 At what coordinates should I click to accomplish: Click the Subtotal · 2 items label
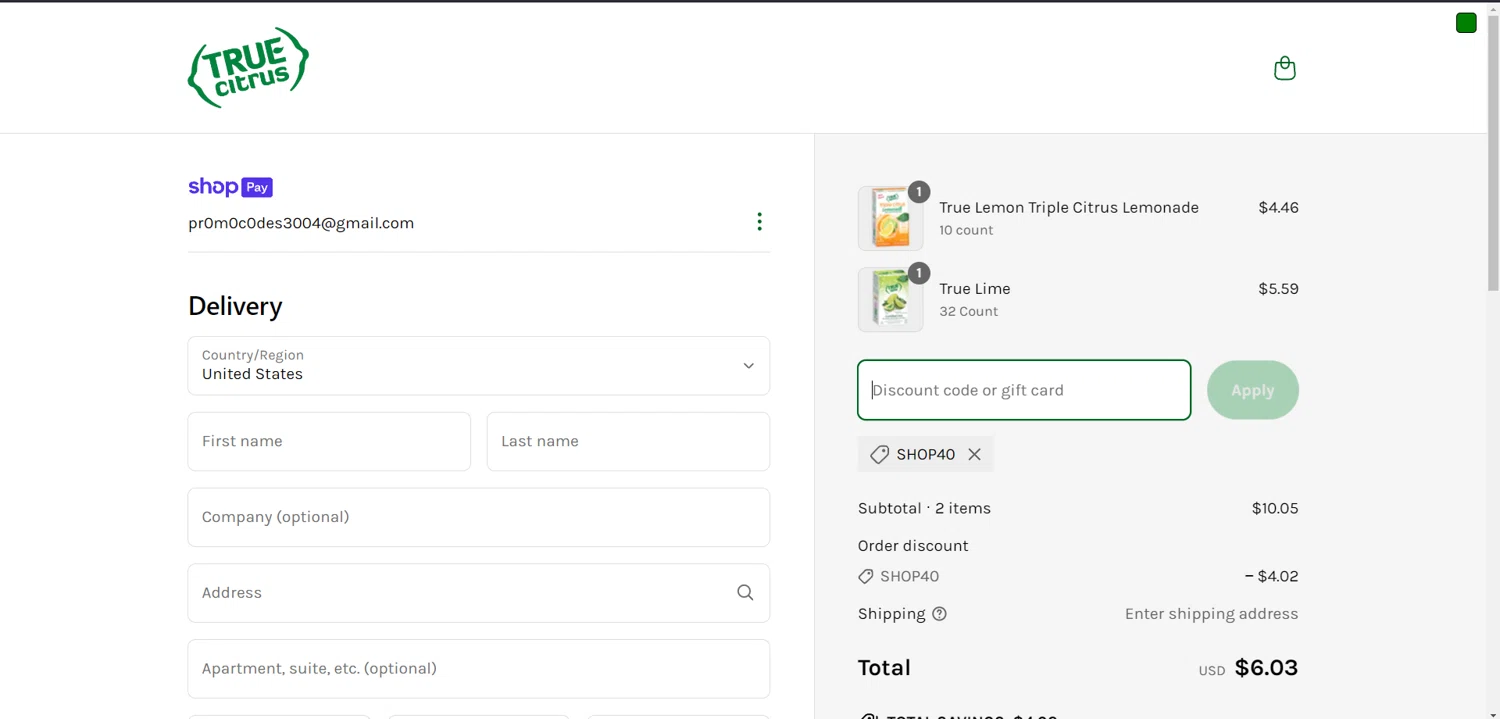coord(924,508)
